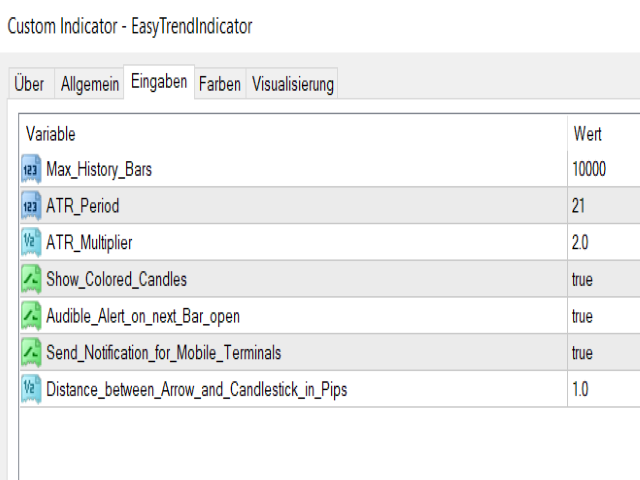Switch to the Über tab
This screenshot has height=480, width=640.
point(31,84)
